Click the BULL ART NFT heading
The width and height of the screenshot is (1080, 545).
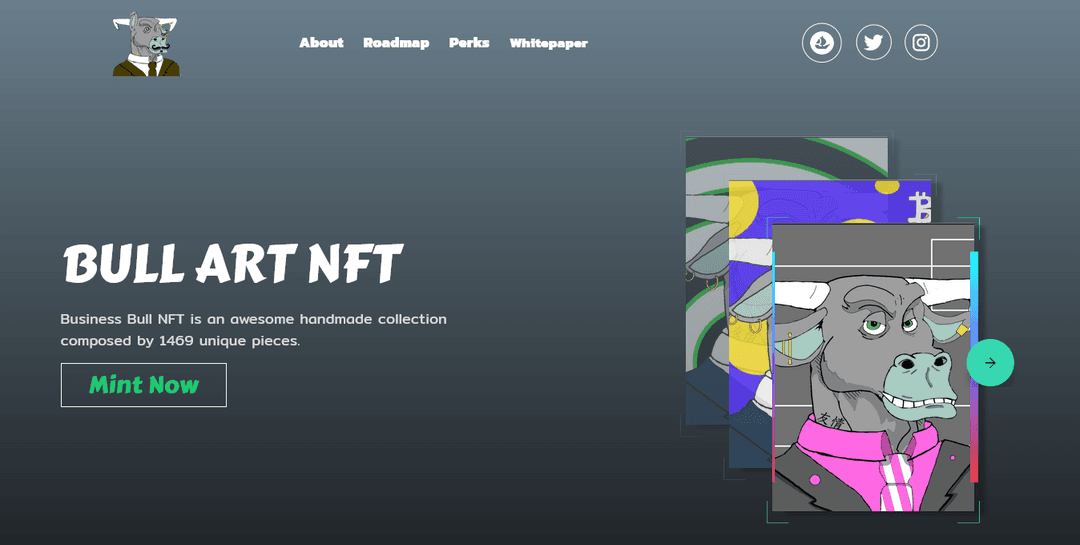[232, 264]
